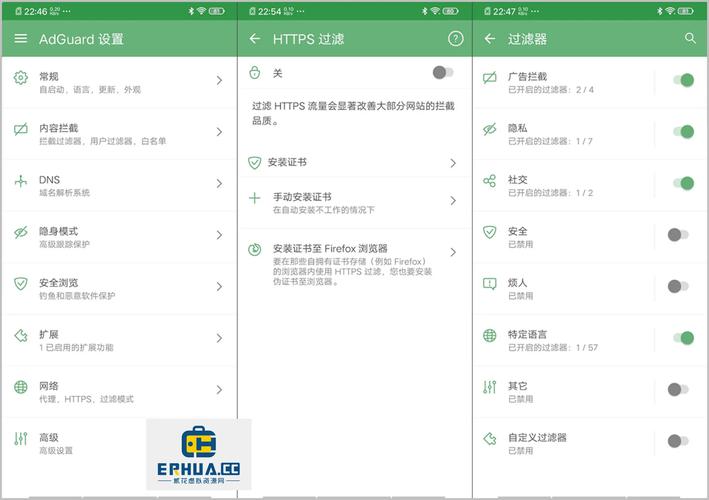Image resolution: width=709 pixels, height=500 pixels.
Task: Click the 特定语言 globe icon
Action: pos(490,335)
